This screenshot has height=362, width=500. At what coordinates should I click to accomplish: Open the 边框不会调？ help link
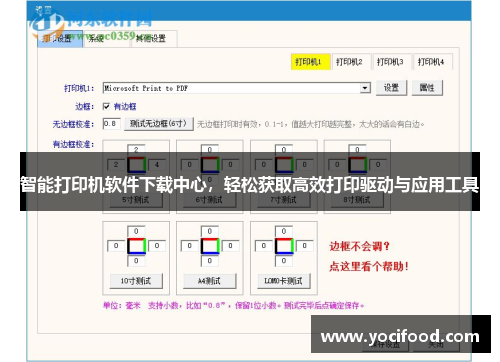point(359,246)
